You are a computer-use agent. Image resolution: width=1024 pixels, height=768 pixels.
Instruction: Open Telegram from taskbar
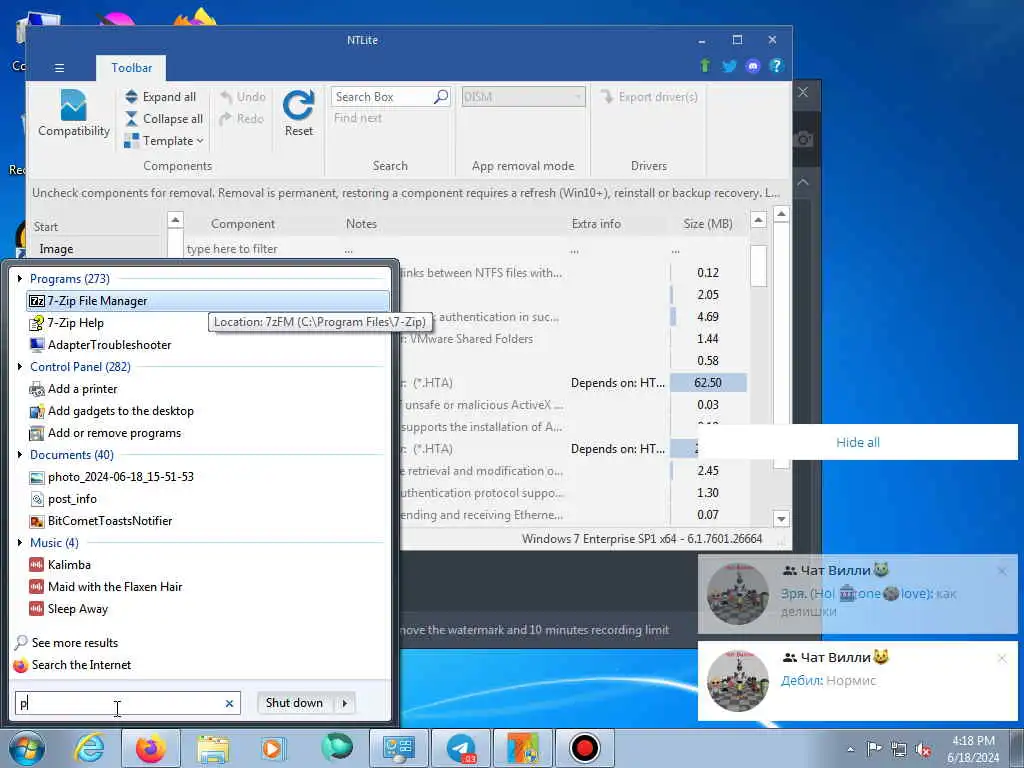coord(461,748)
